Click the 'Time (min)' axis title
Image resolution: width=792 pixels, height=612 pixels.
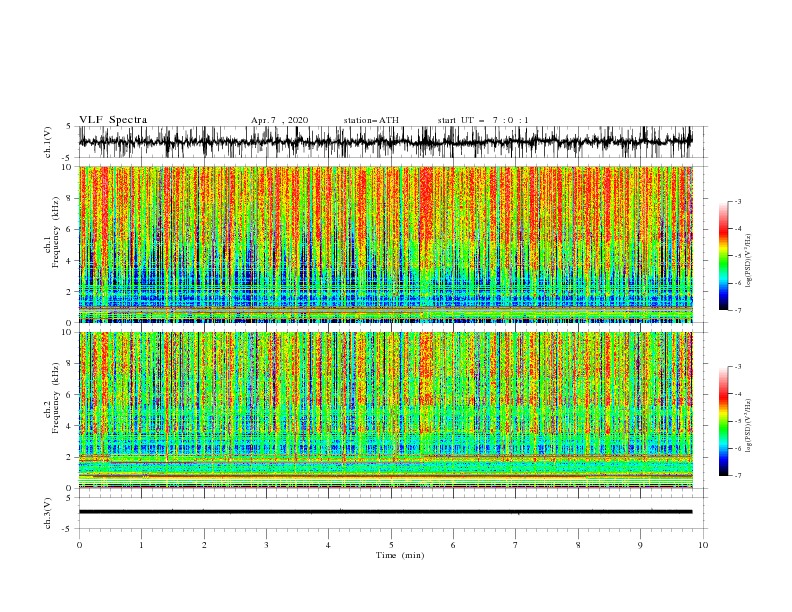tap(400, 555)
